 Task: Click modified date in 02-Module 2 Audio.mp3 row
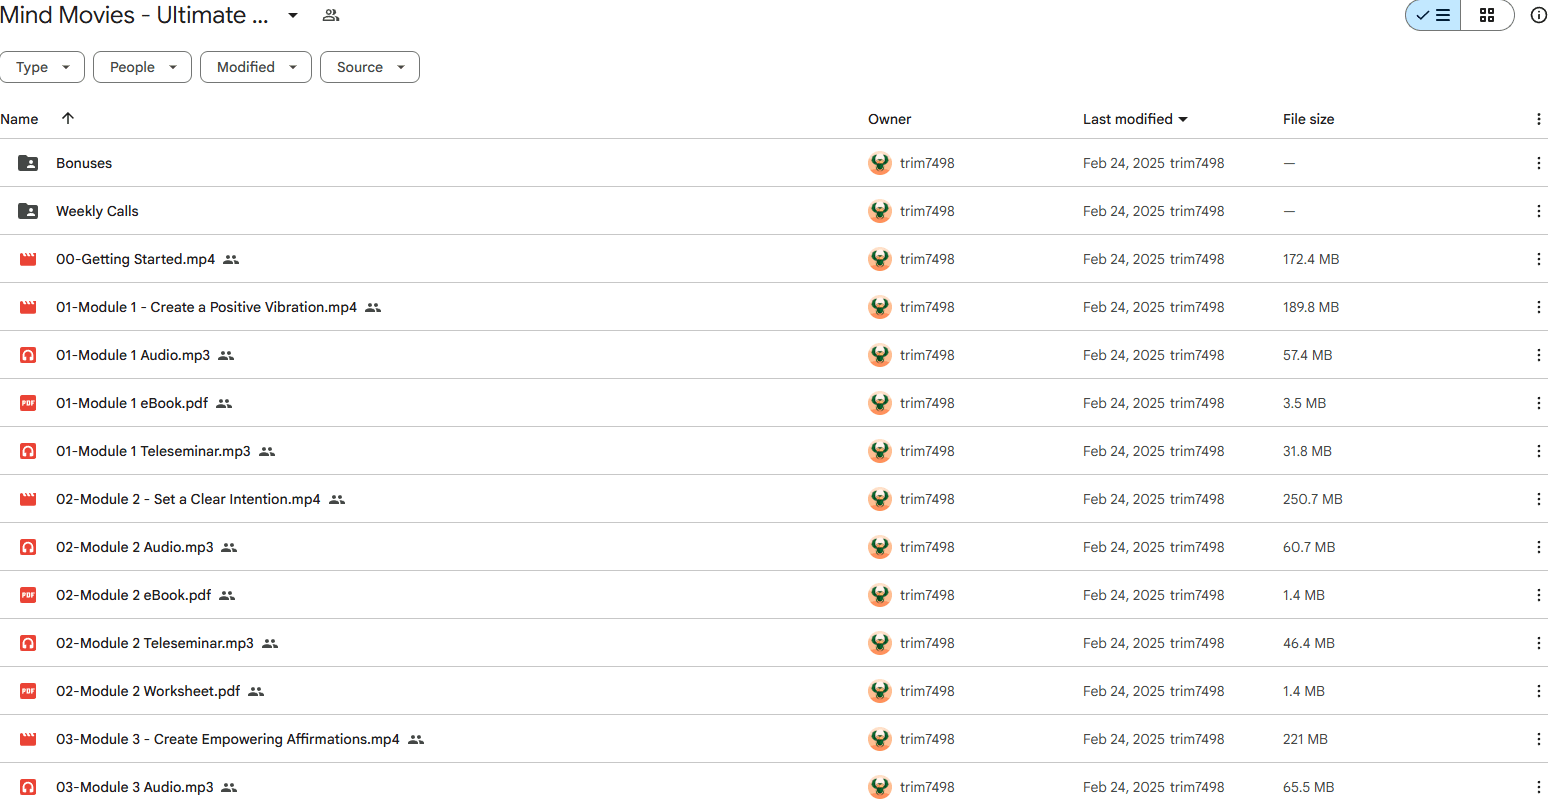click(1153, 547)
